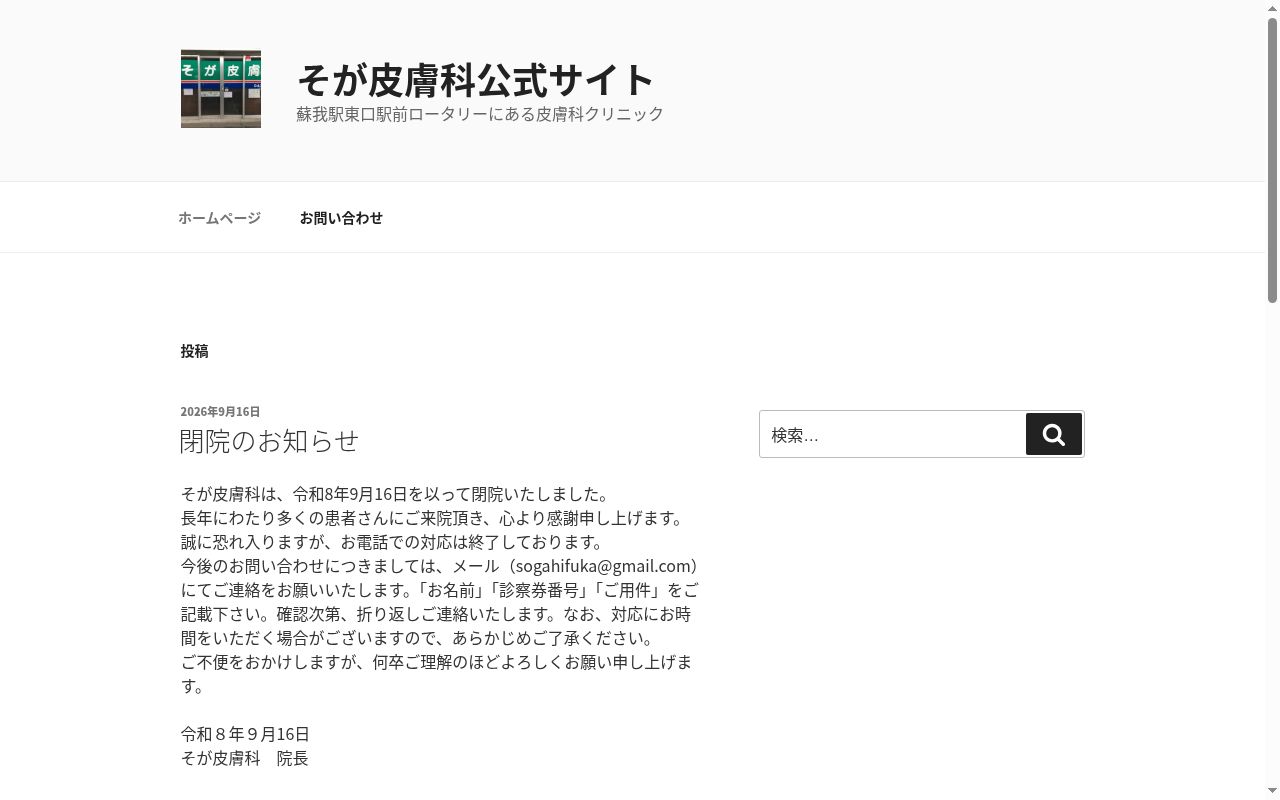Click the line starting 長年にわたり多くの患者さん
Screen dimensions: 1280x800
tap(435, 518)
